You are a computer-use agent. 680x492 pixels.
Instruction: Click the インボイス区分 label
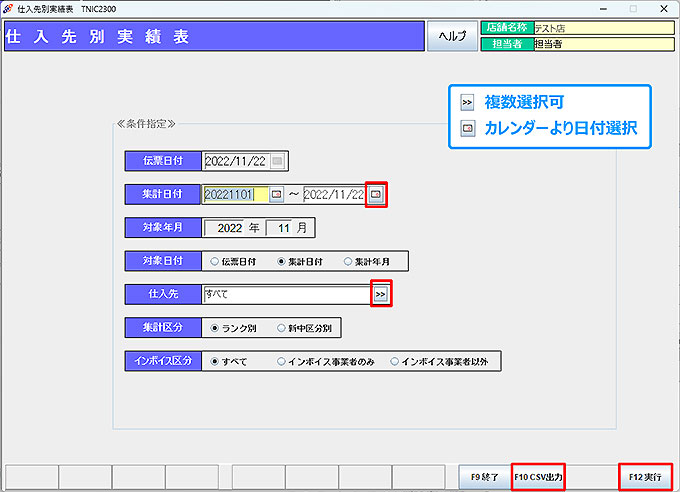tap(163, 361)
